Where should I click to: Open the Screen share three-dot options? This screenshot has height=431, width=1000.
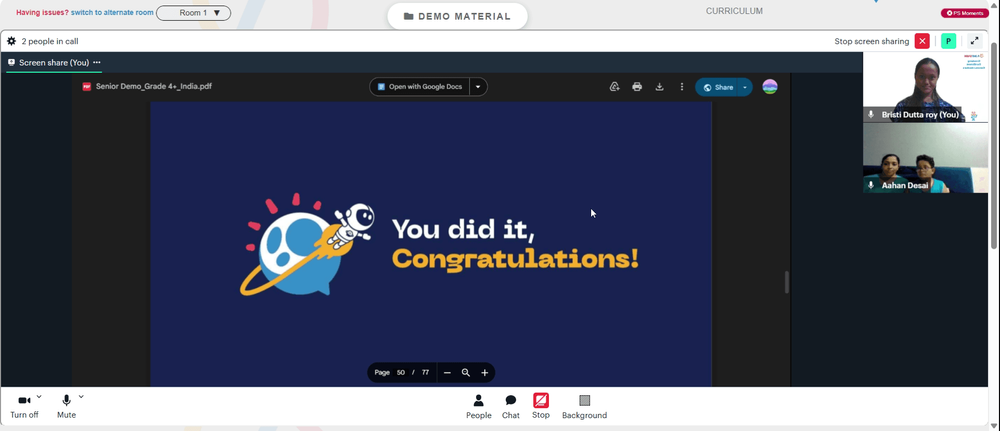(x=97, y=62)
